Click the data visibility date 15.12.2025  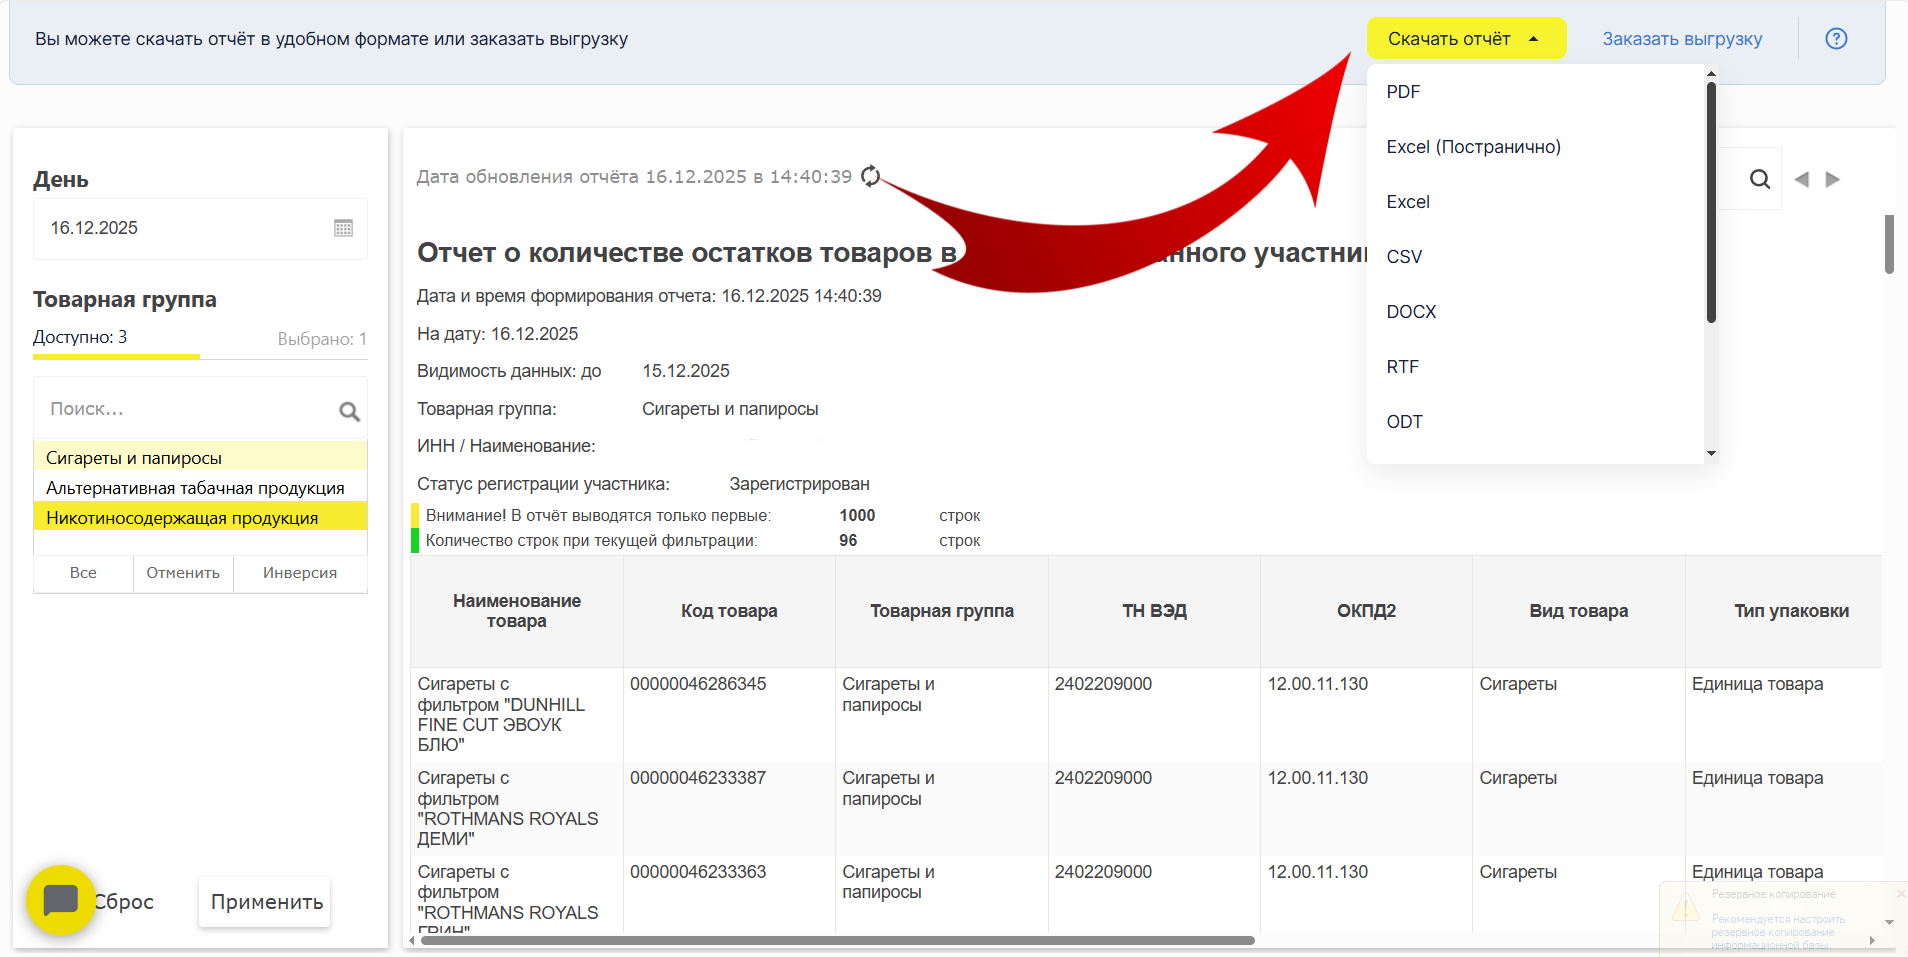coord(686,371)
